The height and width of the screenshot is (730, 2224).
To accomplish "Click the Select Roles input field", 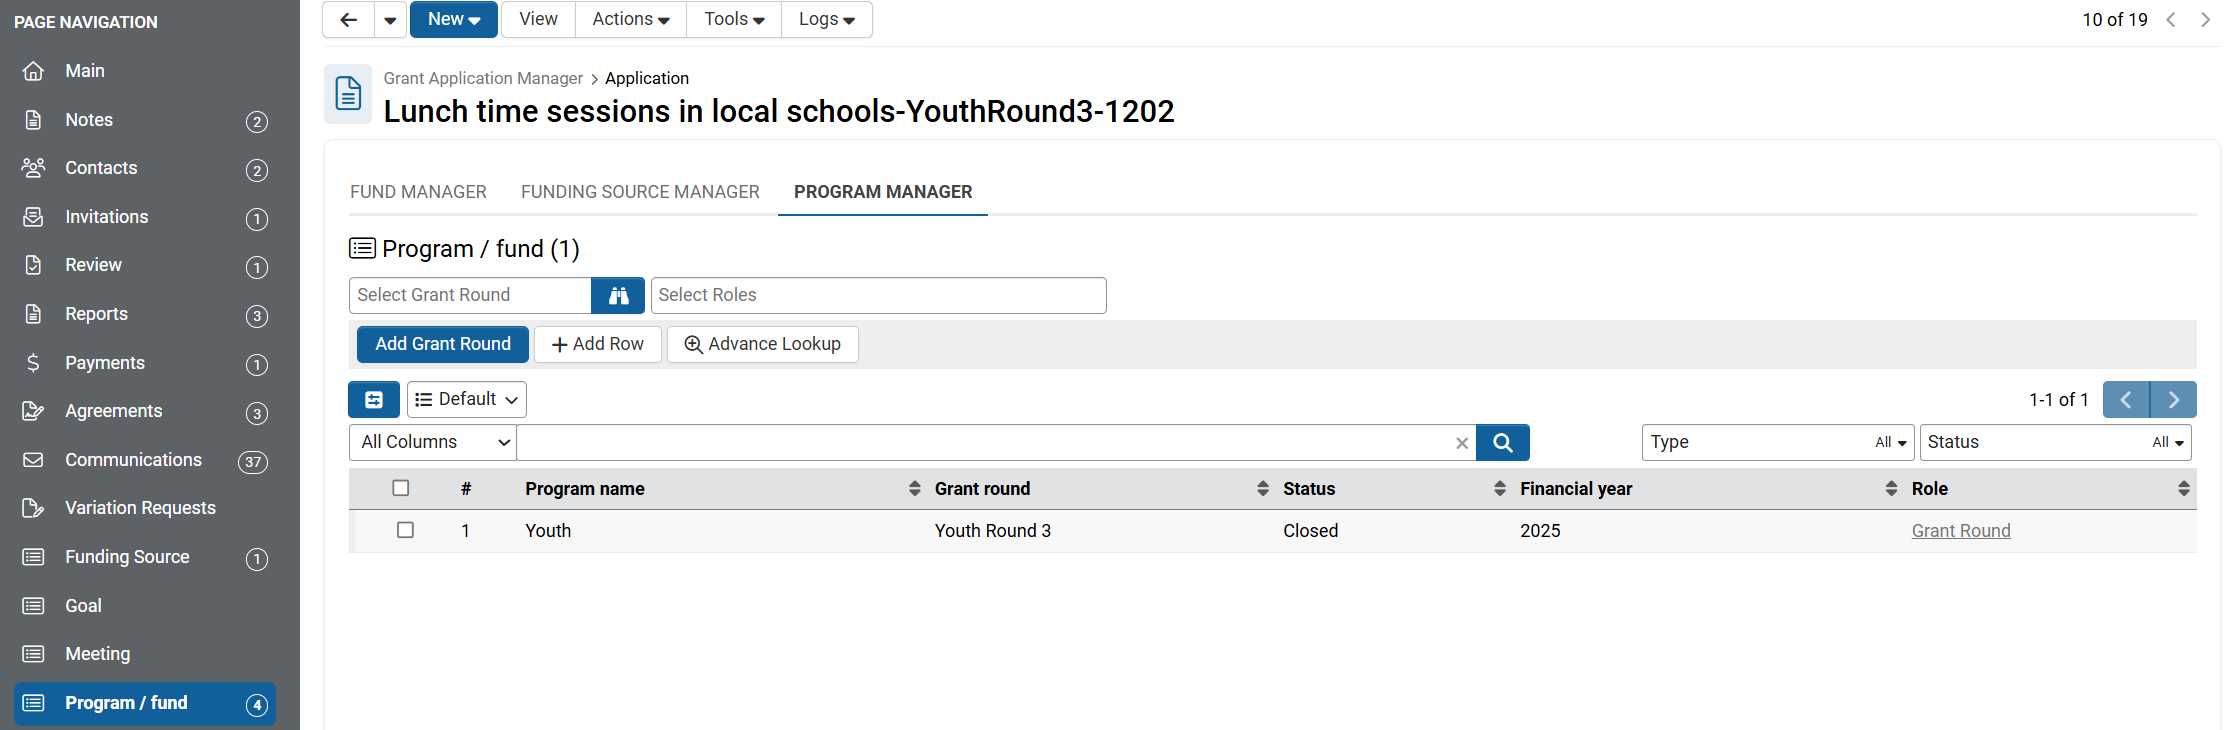I will point(878,296).
